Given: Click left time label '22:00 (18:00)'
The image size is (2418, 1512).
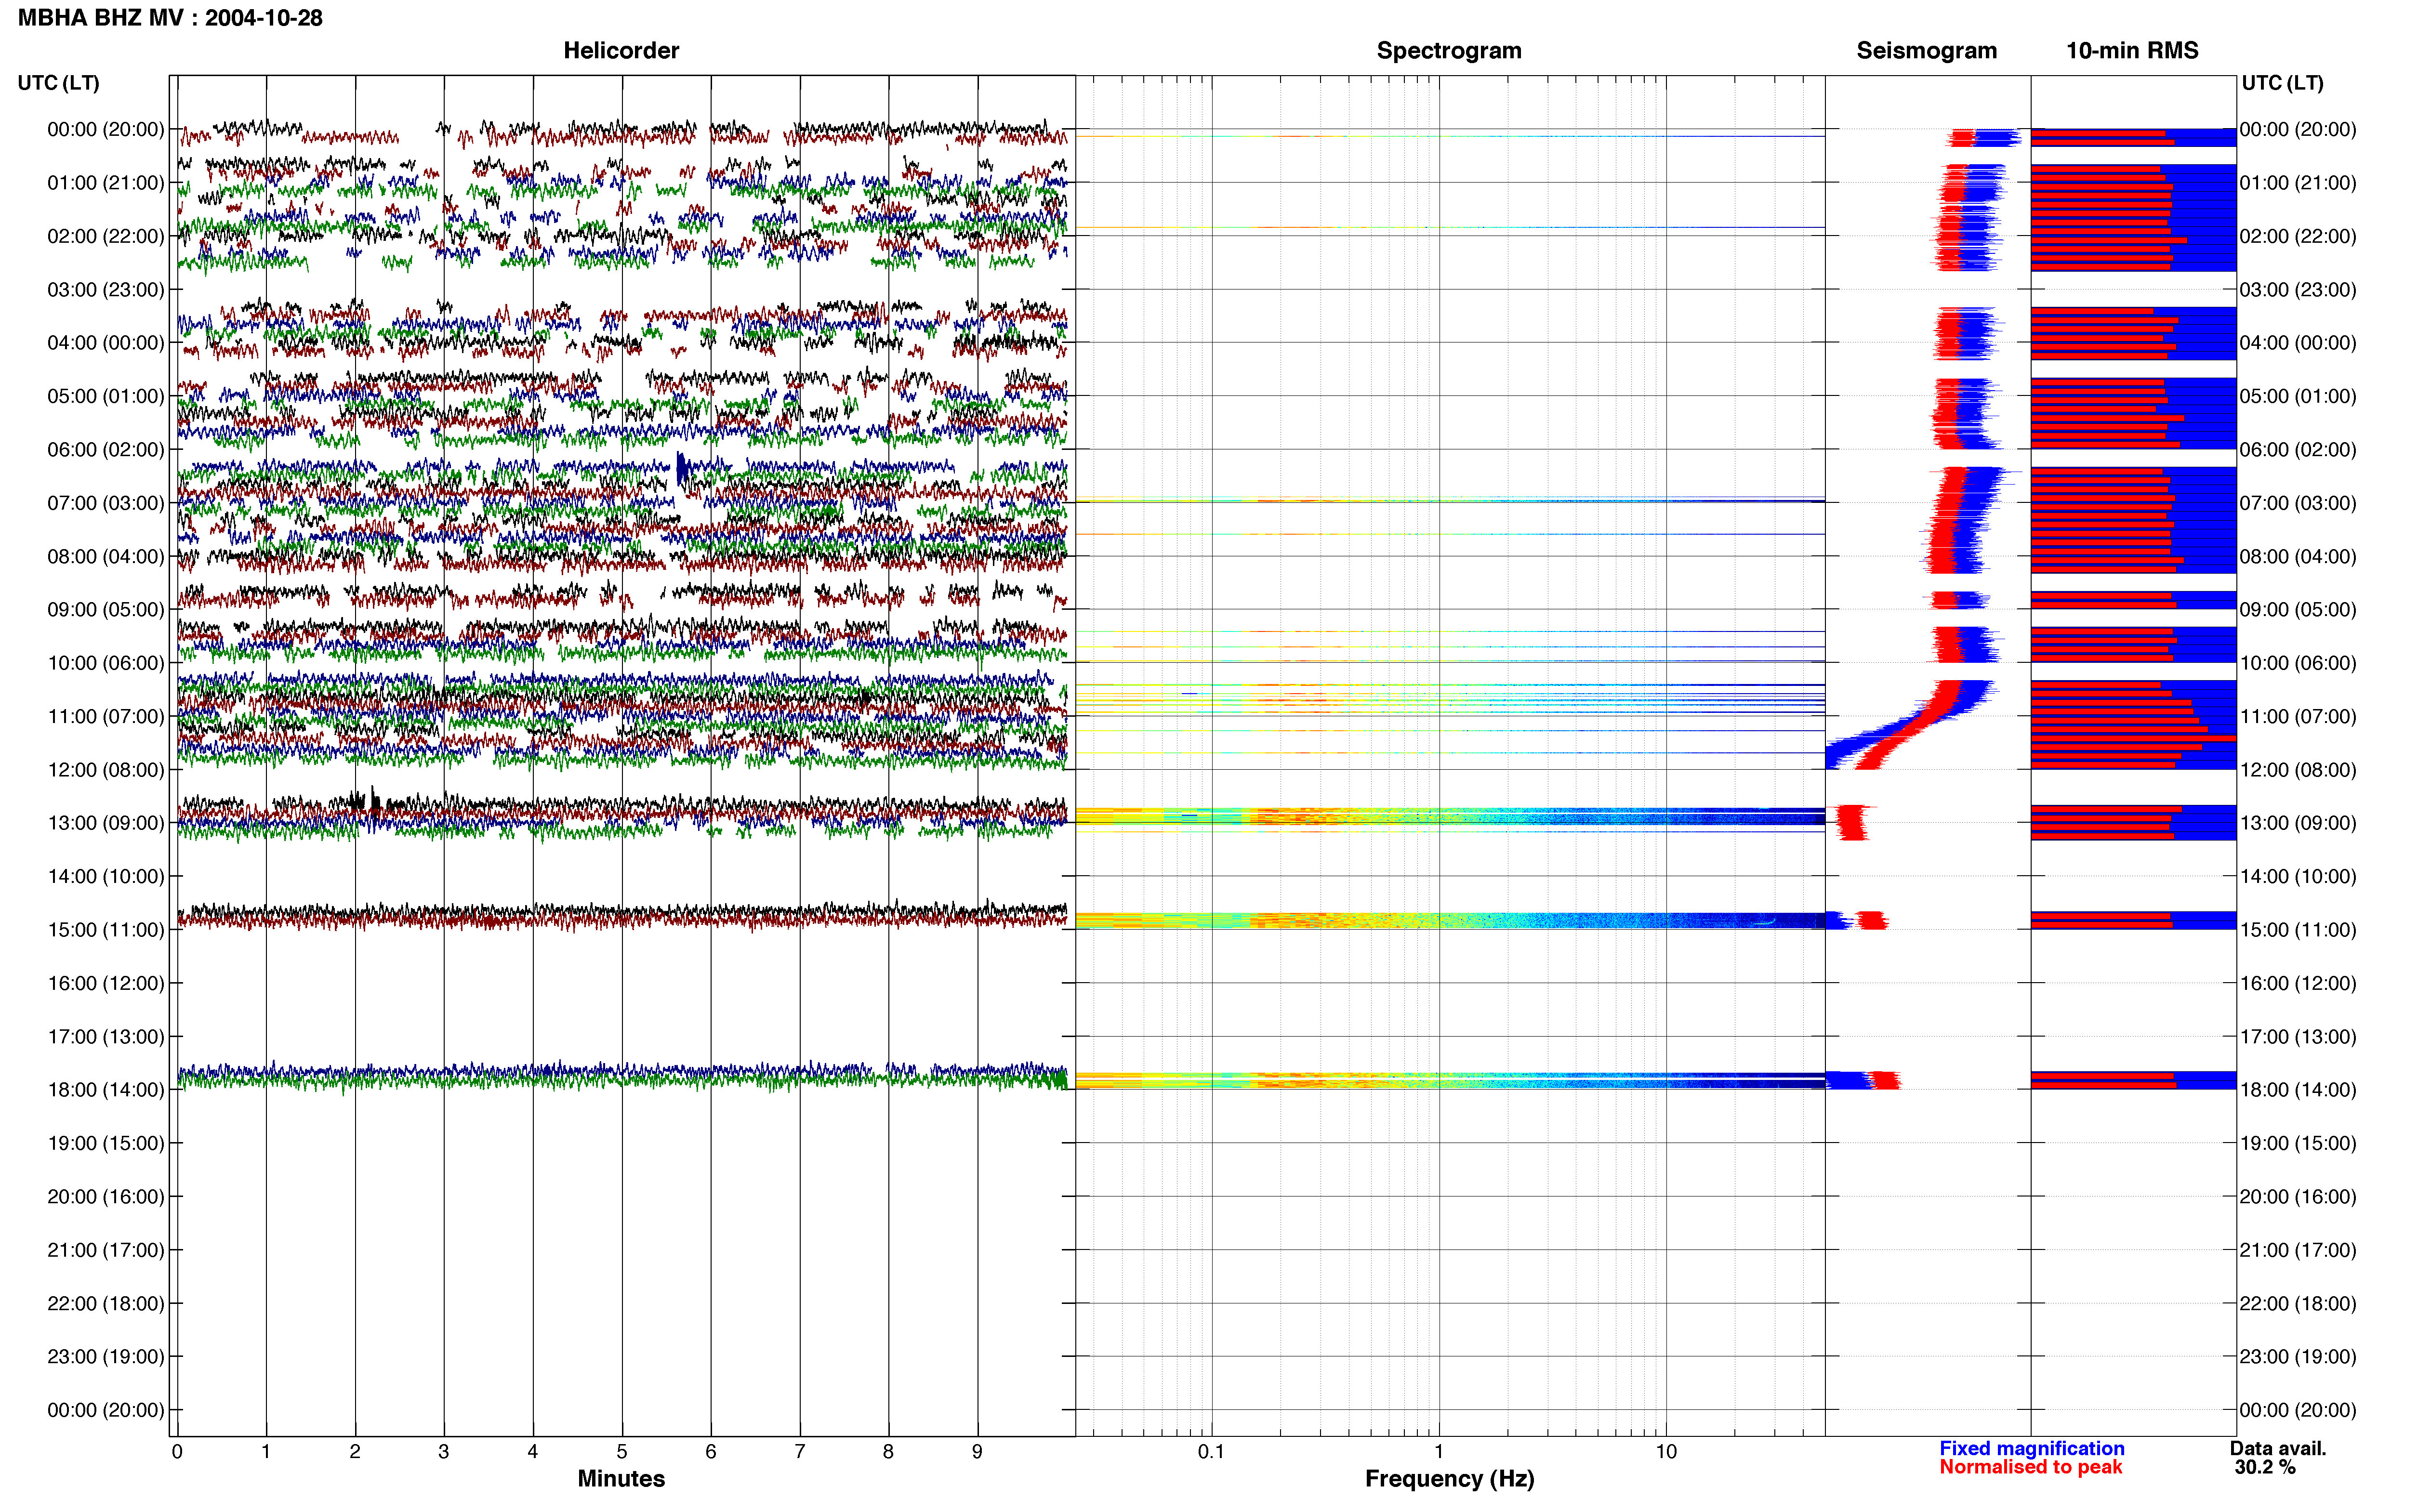Looking at the screenshot, I should 106,1304.
